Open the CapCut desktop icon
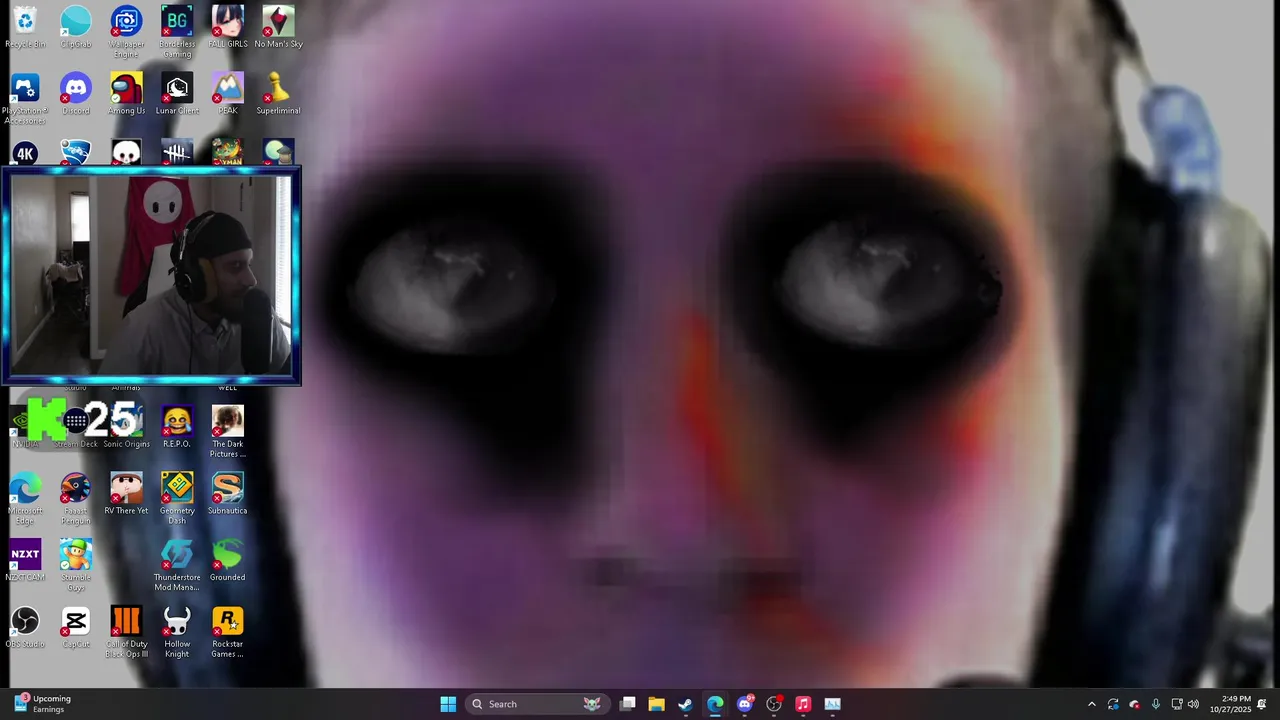The image size is (1280, 720). click(x=76, y=627)
